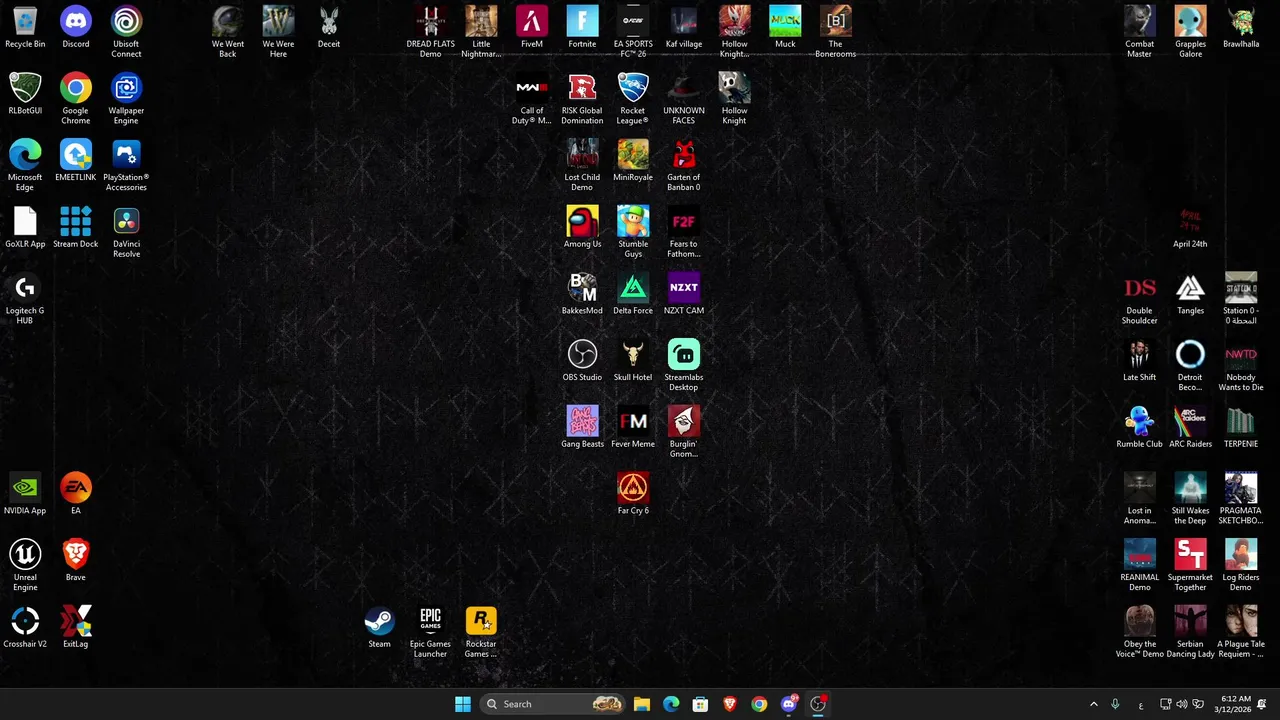Select EA SPORTS FC 26 icon

click(633, 32)
